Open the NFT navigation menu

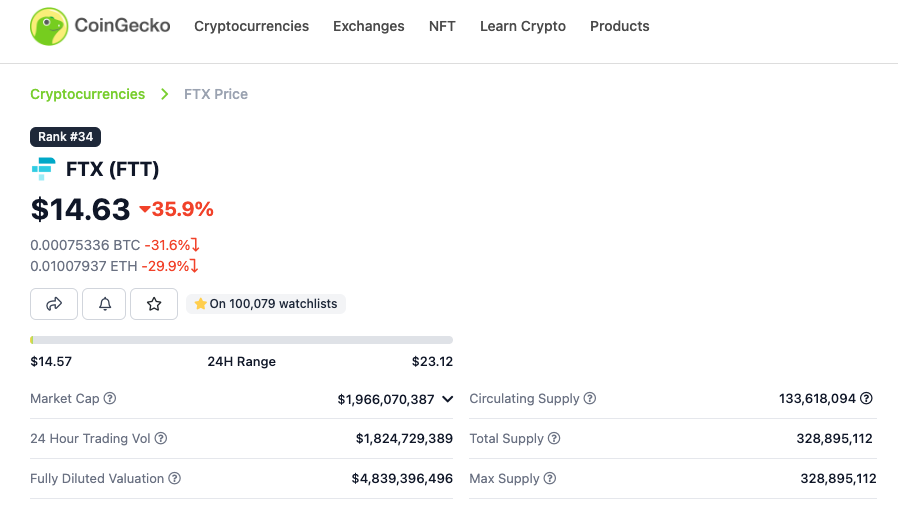442,26
